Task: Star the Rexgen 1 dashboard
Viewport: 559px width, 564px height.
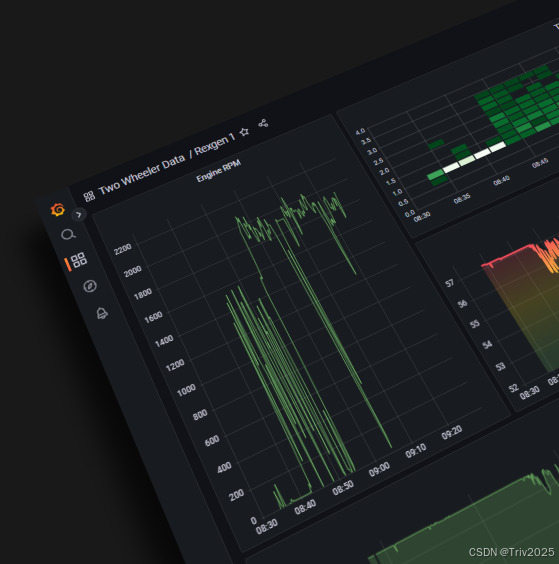Action: [x=244, y=132]
